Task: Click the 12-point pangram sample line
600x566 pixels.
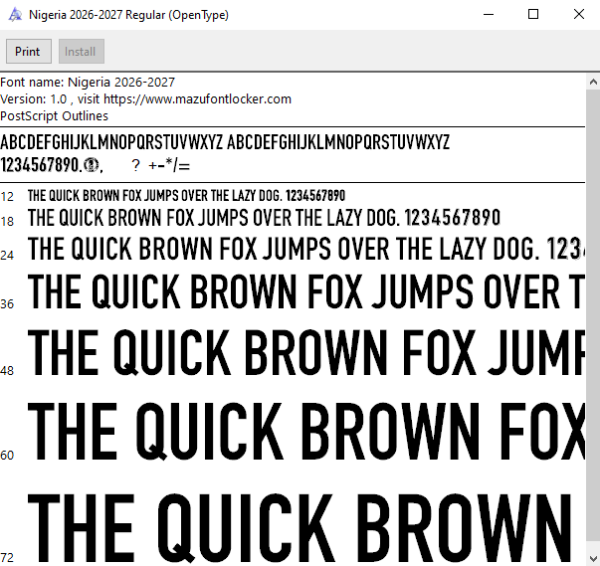Action: (x=186, y=196)
